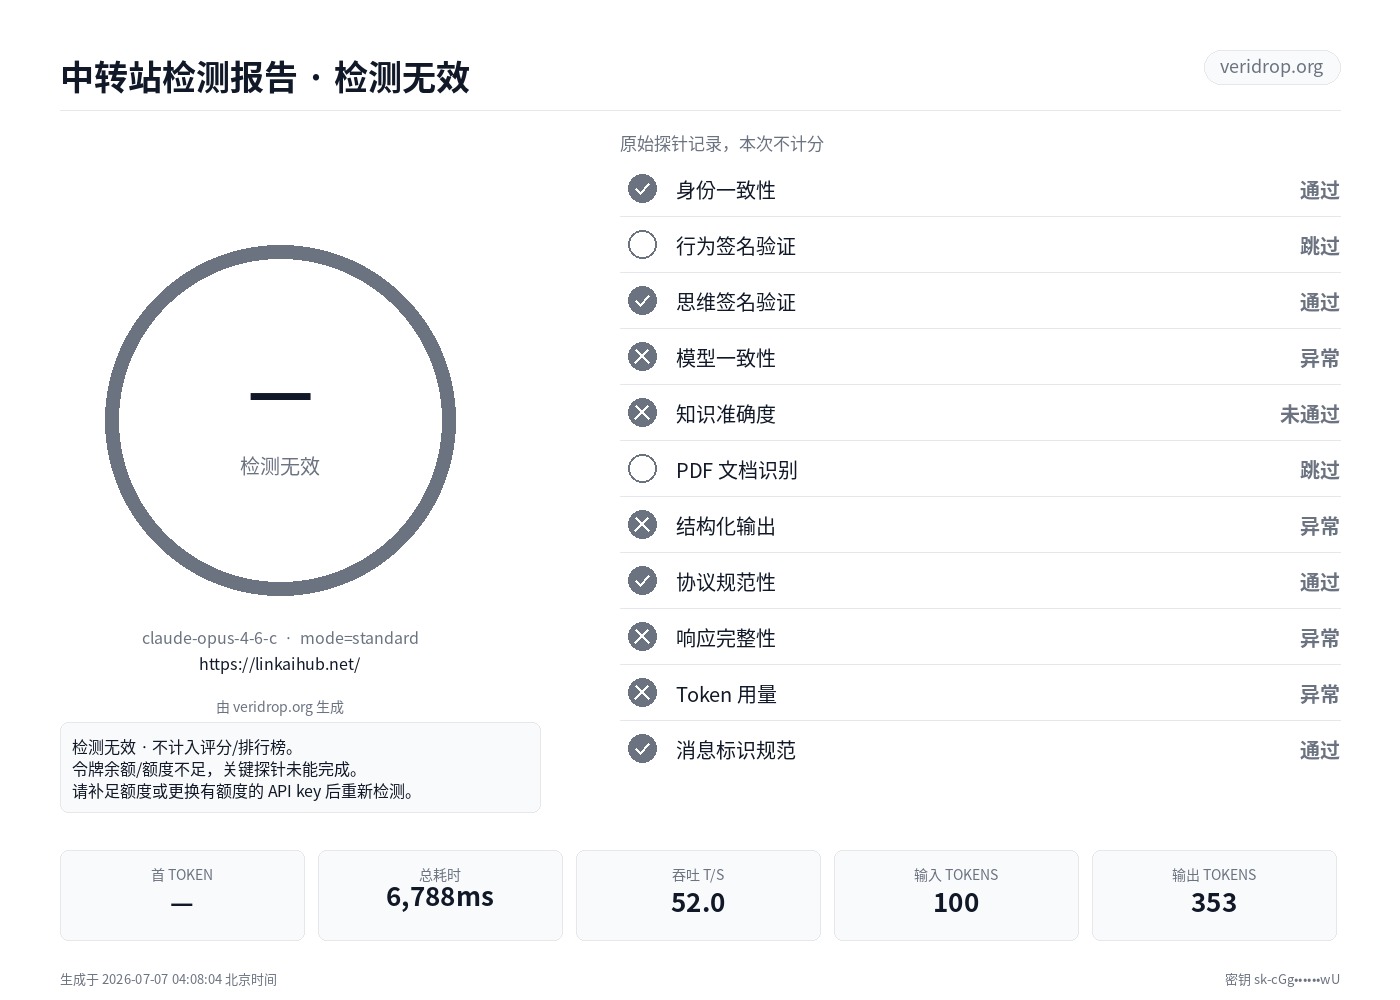Click the cross icon beside 模型一致性
The height and width of the screenshot is (1000, 1400).
[x=642, y=357]
